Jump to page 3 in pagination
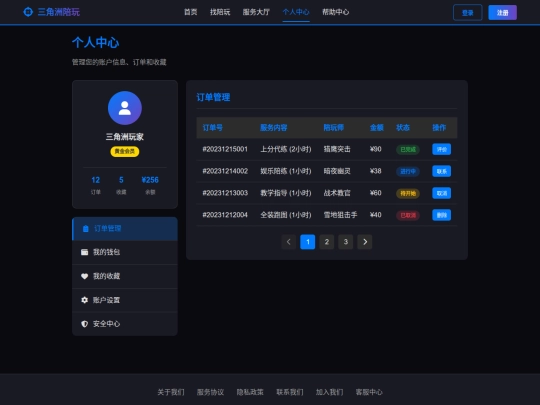The image size is (540, 405). point(346,242)
